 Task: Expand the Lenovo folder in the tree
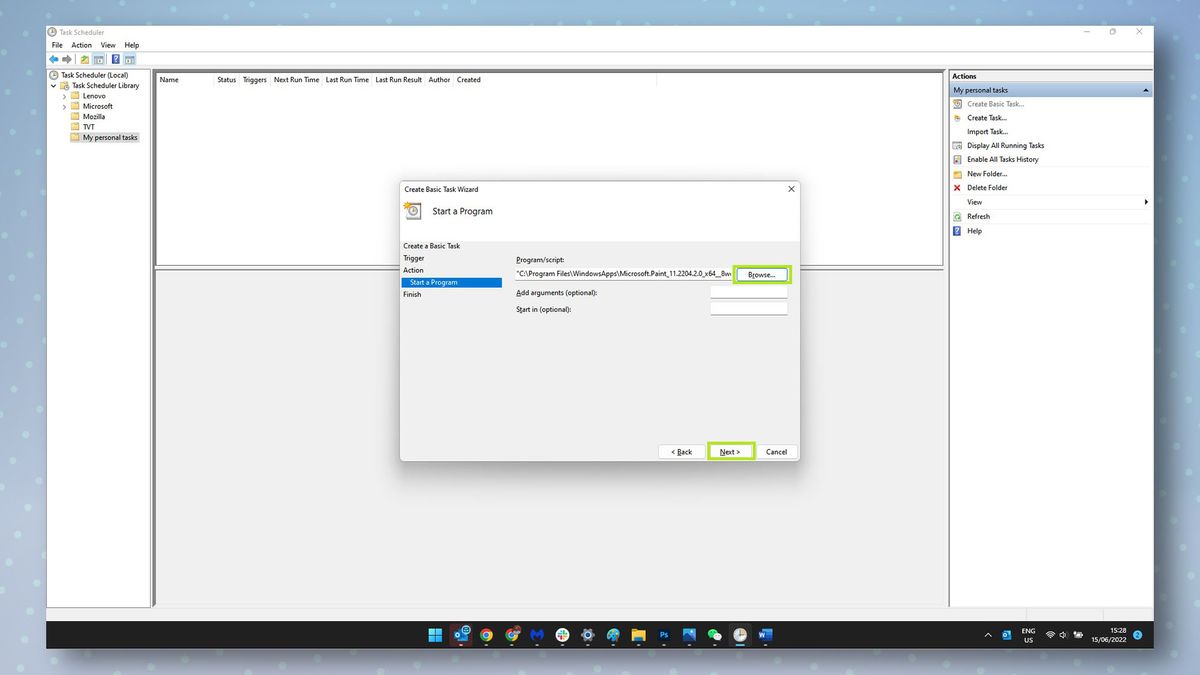click(64, 95)
